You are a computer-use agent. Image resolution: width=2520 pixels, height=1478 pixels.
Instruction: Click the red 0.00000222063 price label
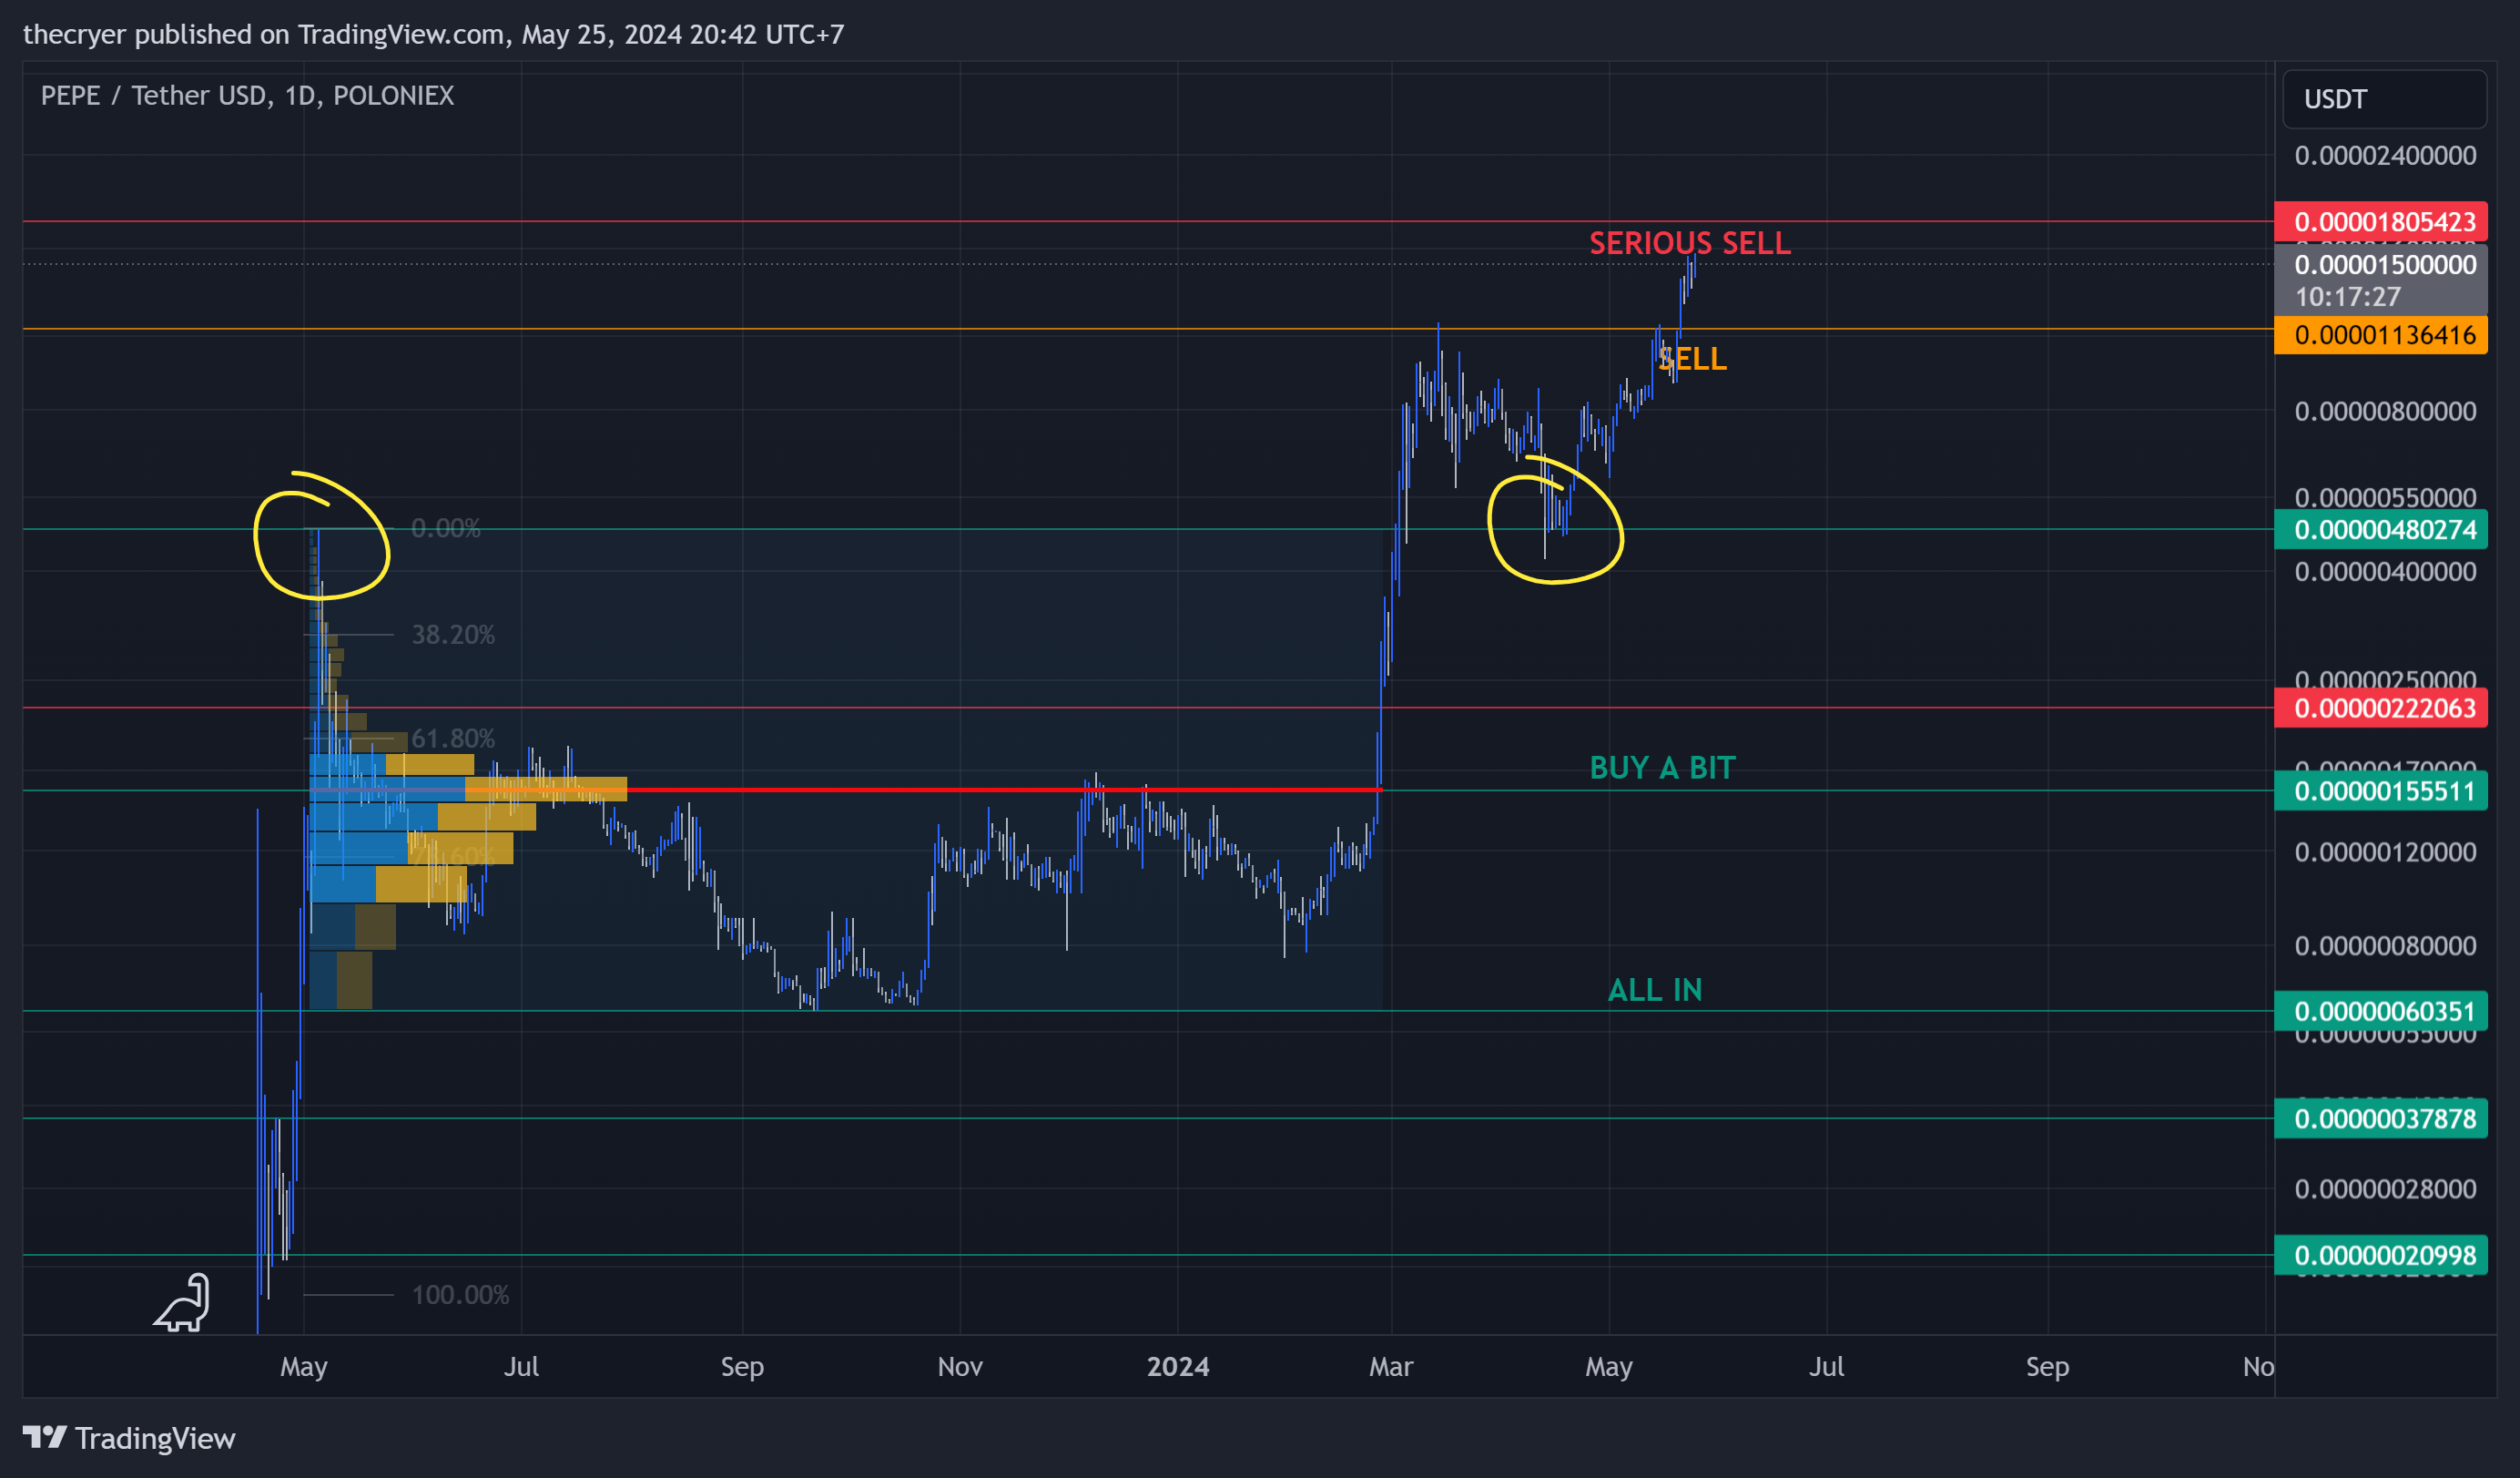[x=2380, y=708]
